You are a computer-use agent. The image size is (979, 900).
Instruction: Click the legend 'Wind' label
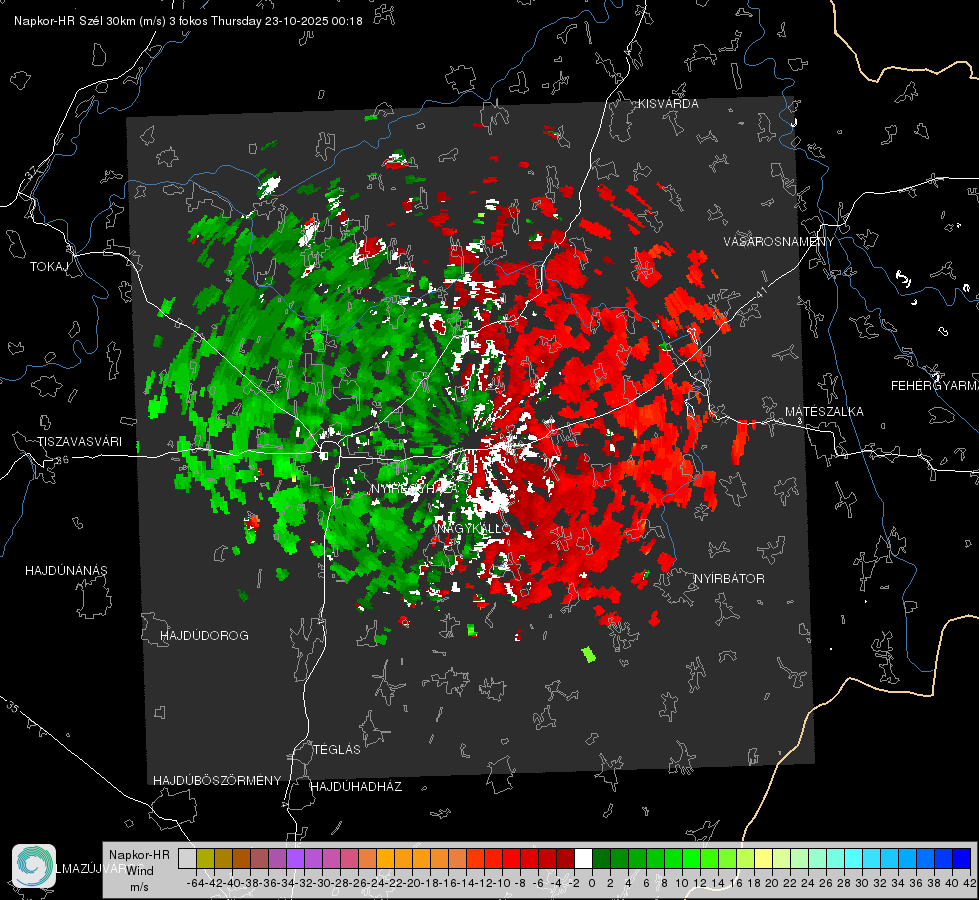140,871
